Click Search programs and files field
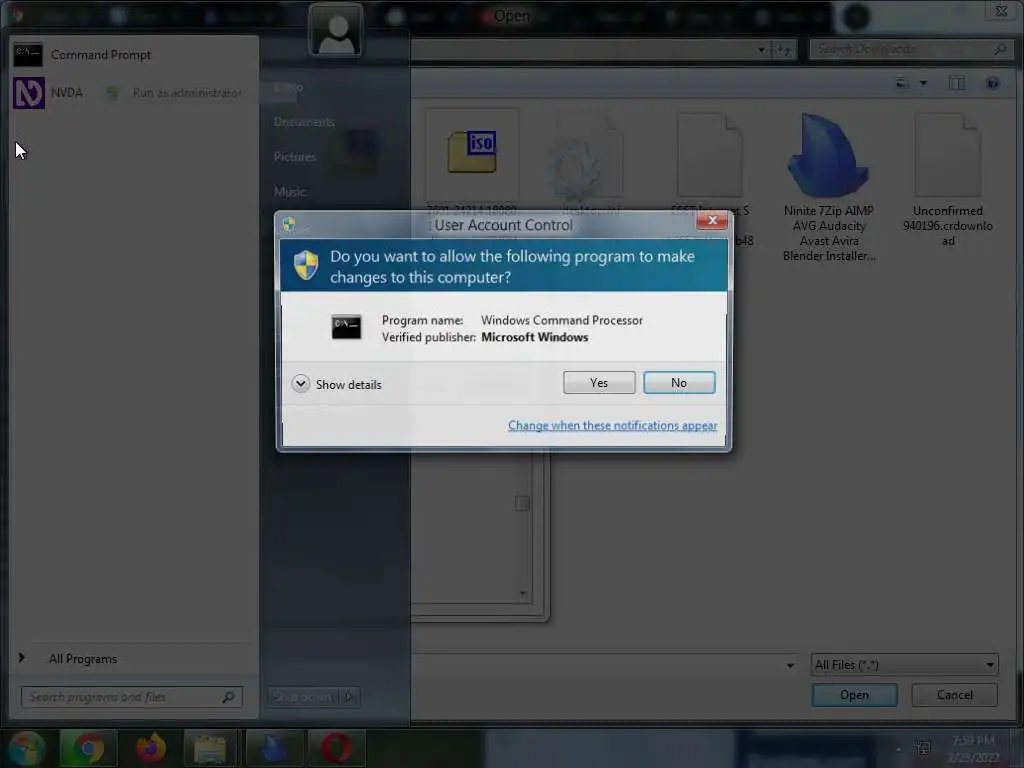Viewport: 1024px width, 768px height. [131, 697]
